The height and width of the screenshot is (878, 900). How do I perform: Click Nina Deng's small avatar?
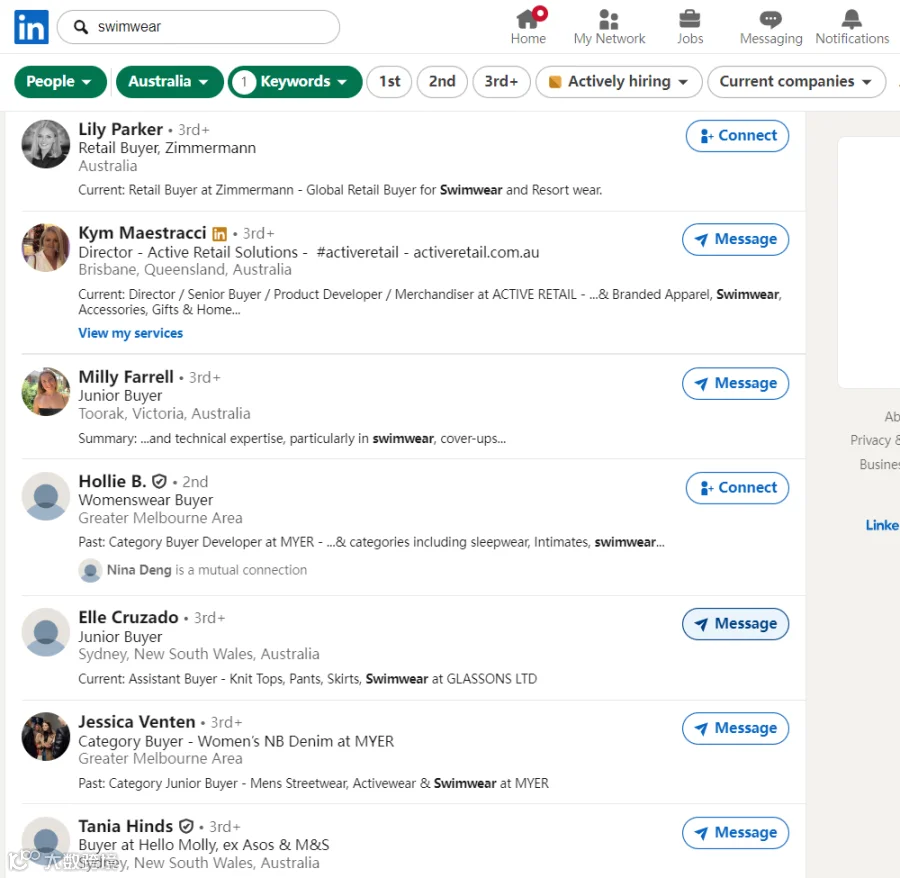point(90,570)
